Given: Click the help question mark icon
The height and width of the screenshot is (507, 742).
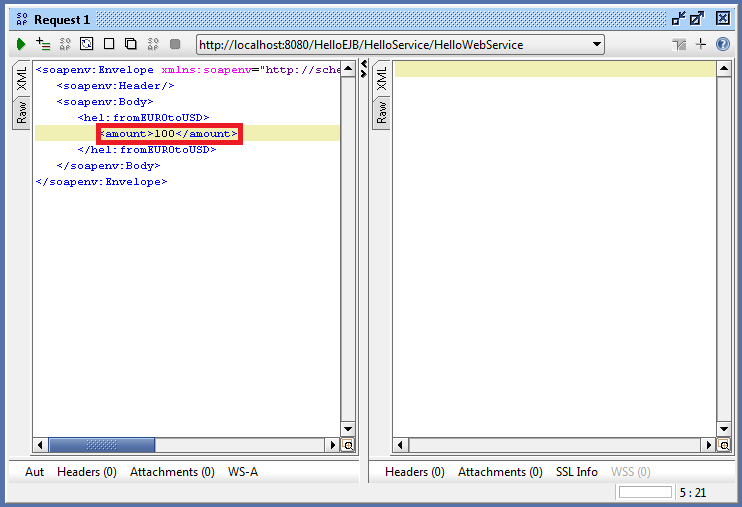Looking at the screenshot, I should tap(723, 44).
